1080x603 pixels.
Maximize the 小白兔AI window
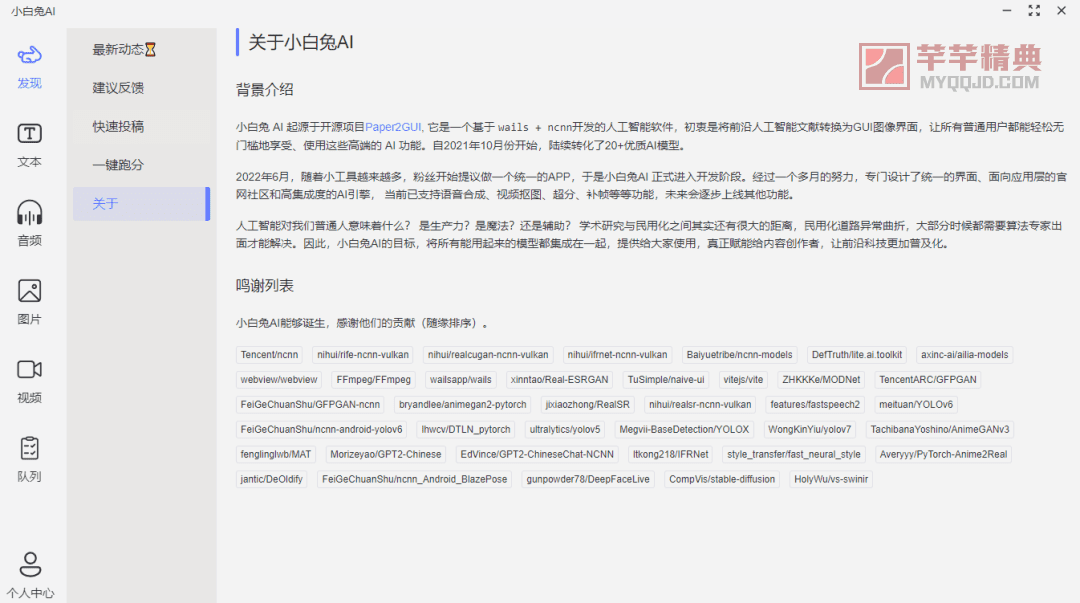[1034, 10]
